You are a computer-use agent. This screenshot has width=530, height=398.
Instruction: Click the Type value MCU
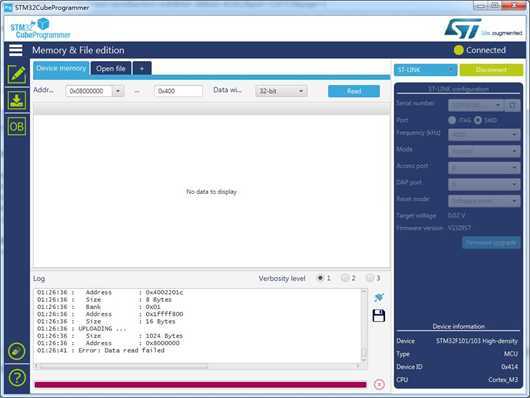pos(511,354)
